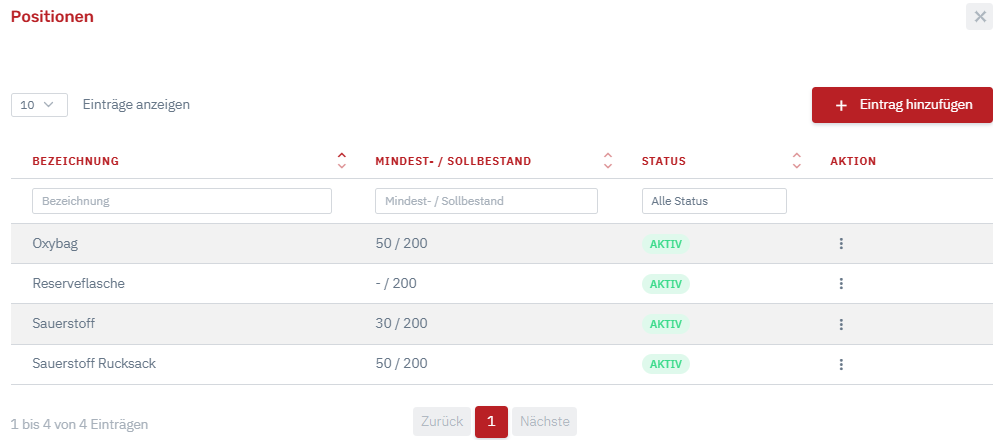Screen dimensions: 1004x440
Task: Sort the table by Bezeichnung column arrows
Action: [x=342, y=161]
